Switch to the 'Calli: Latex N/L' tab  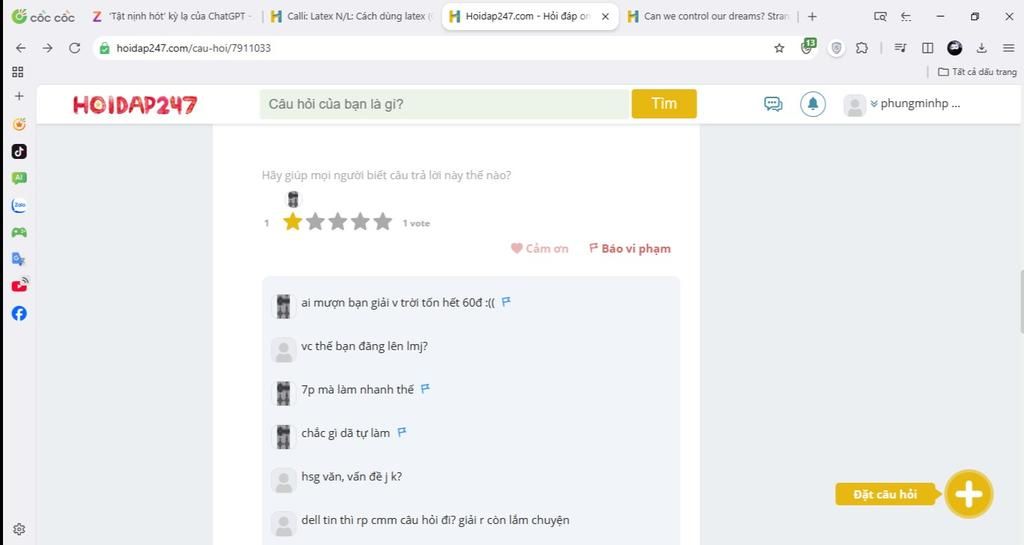[351, 16]
